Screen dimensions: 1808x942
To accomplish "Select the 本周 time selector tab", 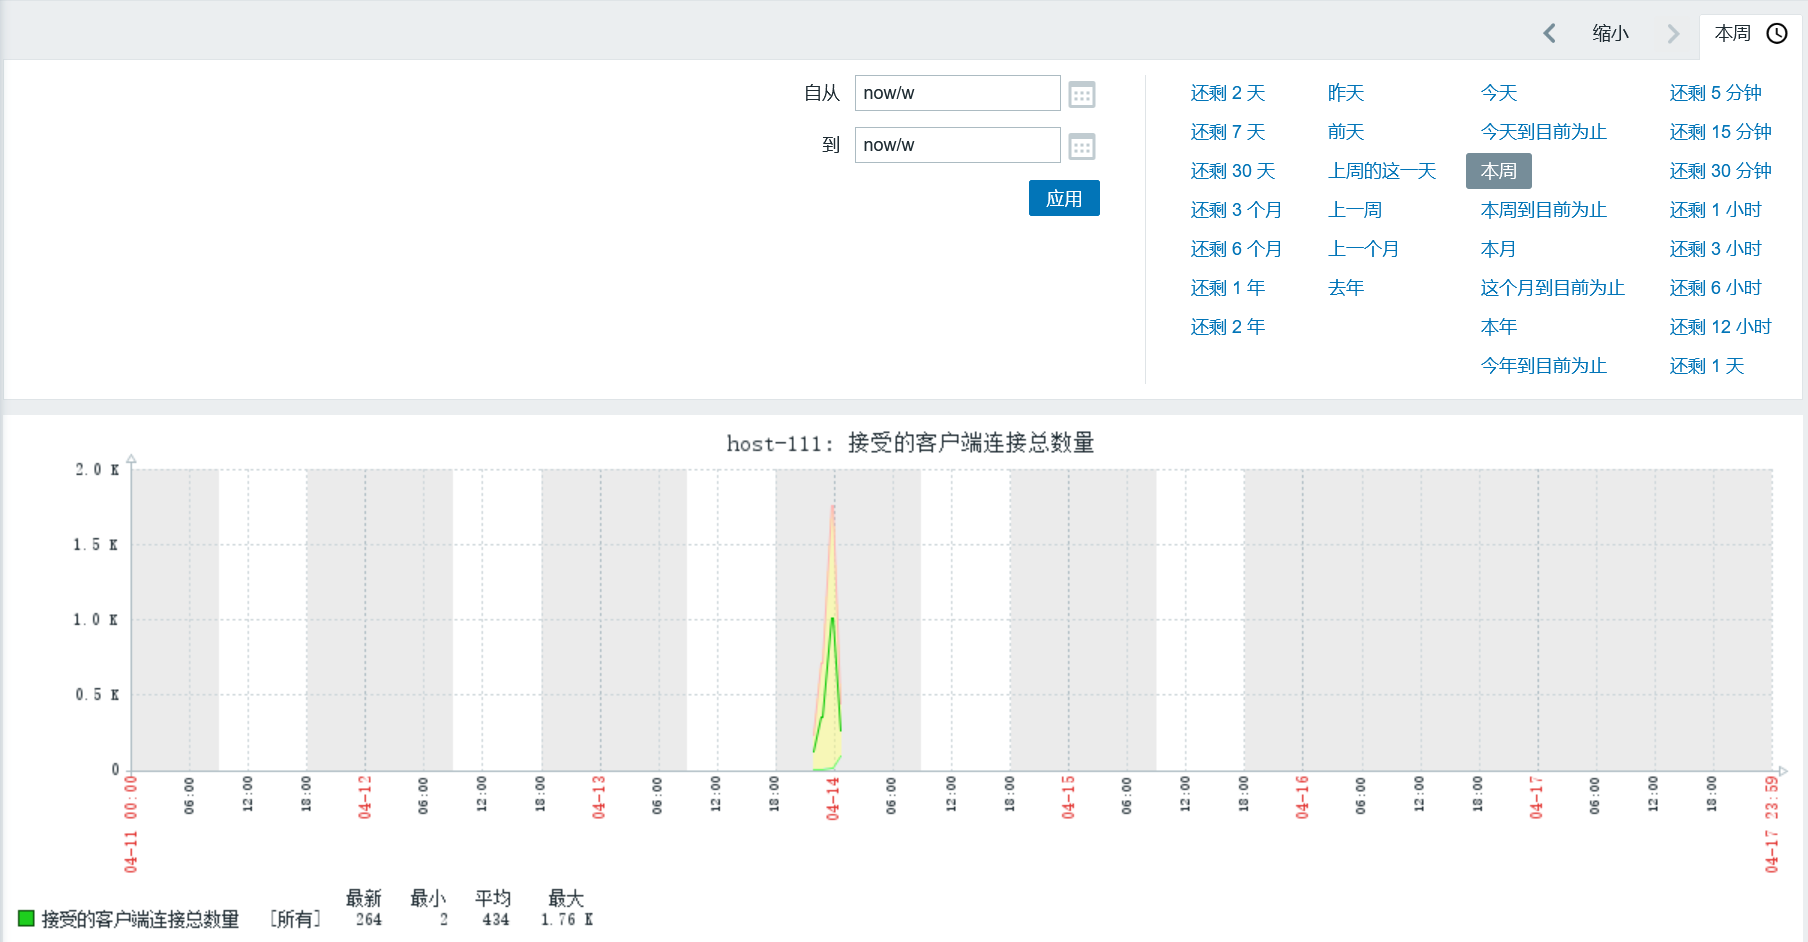I will pos(1750,34).
